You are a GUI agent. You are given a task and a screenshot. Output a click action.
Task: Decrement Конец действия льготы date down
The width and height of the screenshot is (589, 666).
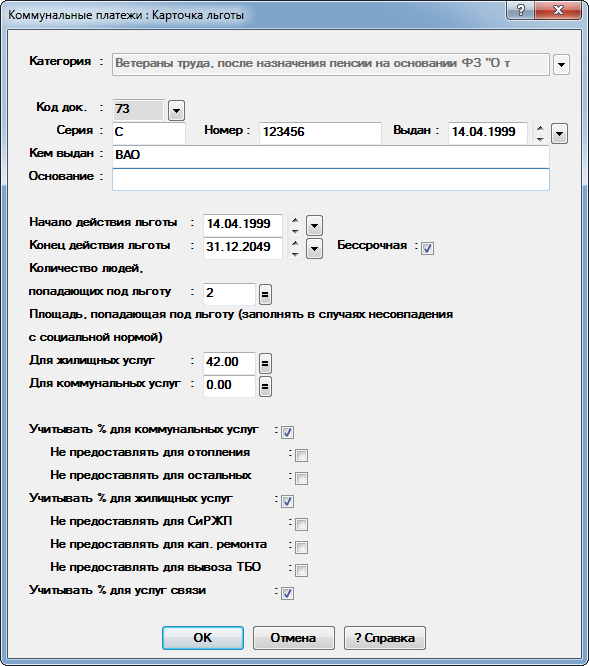[x=295, y=254]
